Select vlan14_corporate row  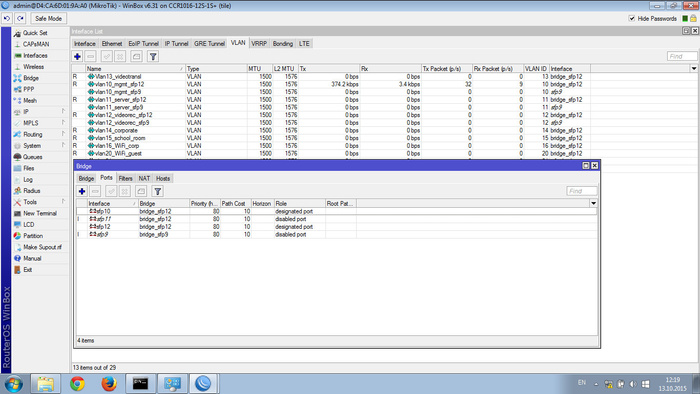(x=330, y=130)
